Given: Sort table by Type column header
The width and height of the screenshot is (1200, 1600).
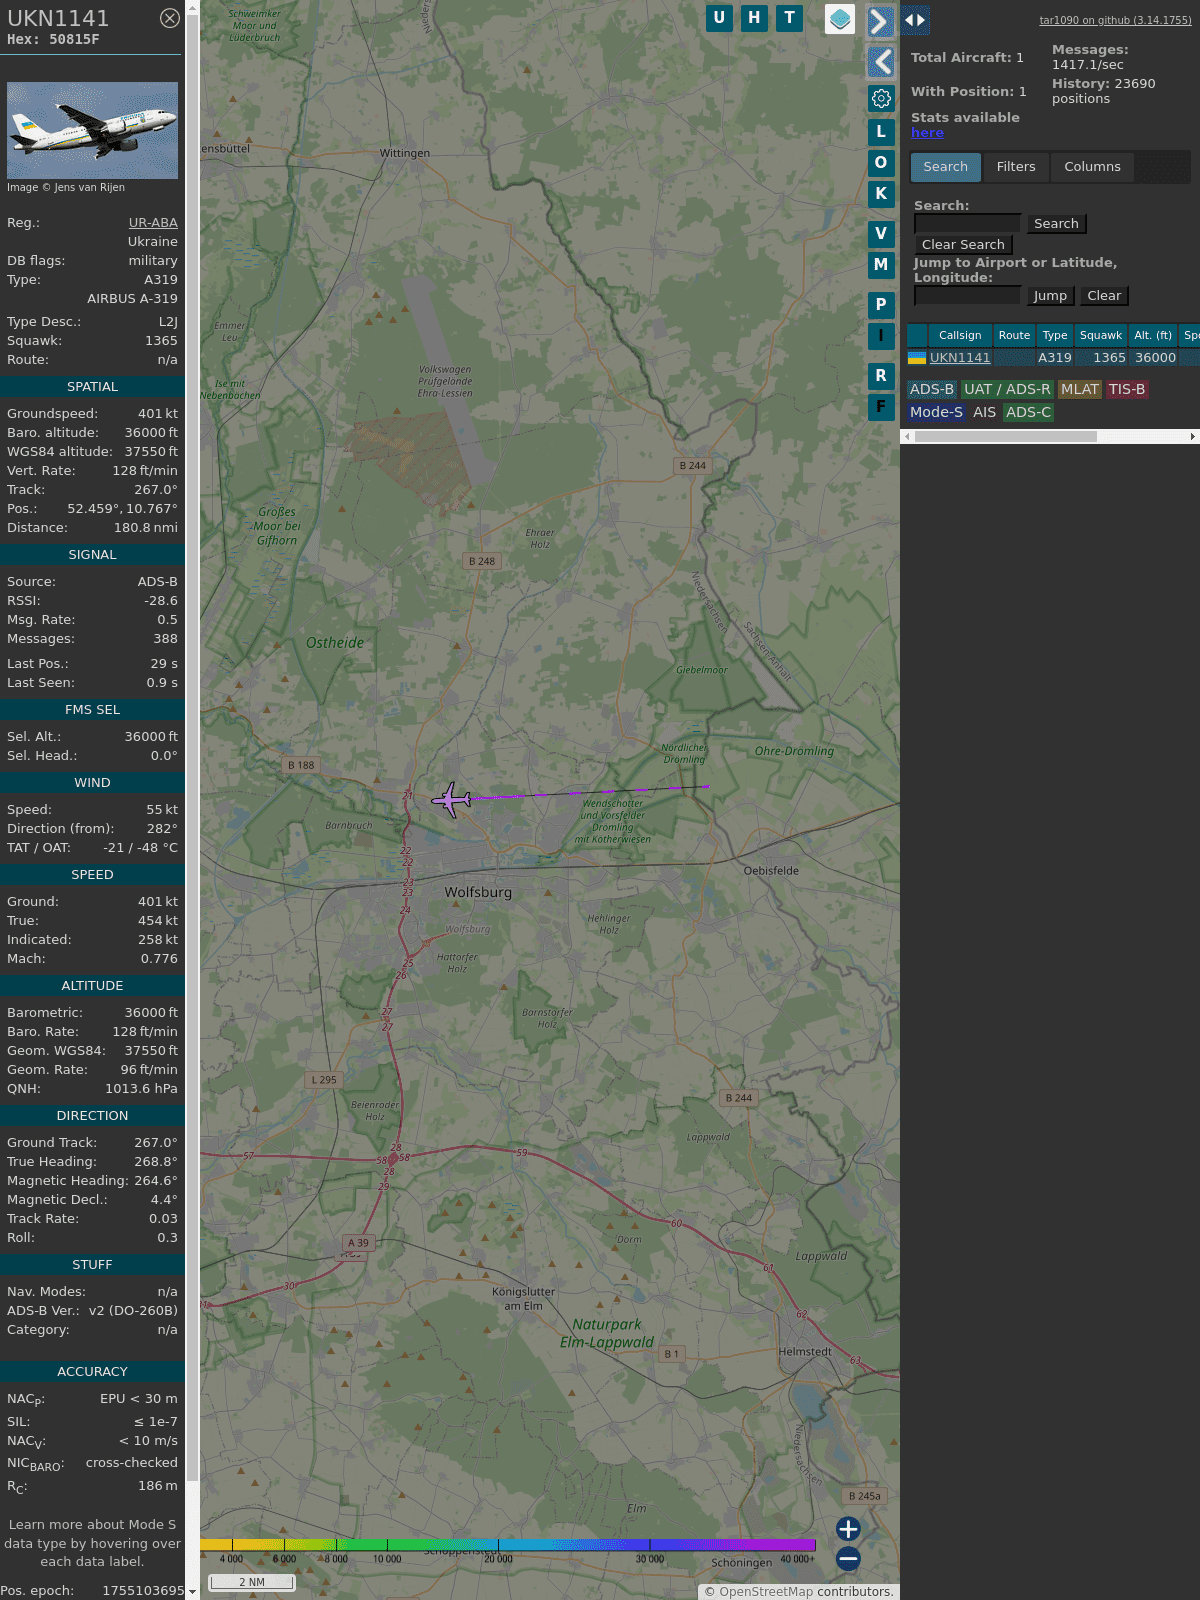Looking at the screenshot, I should click(1055, 336).
